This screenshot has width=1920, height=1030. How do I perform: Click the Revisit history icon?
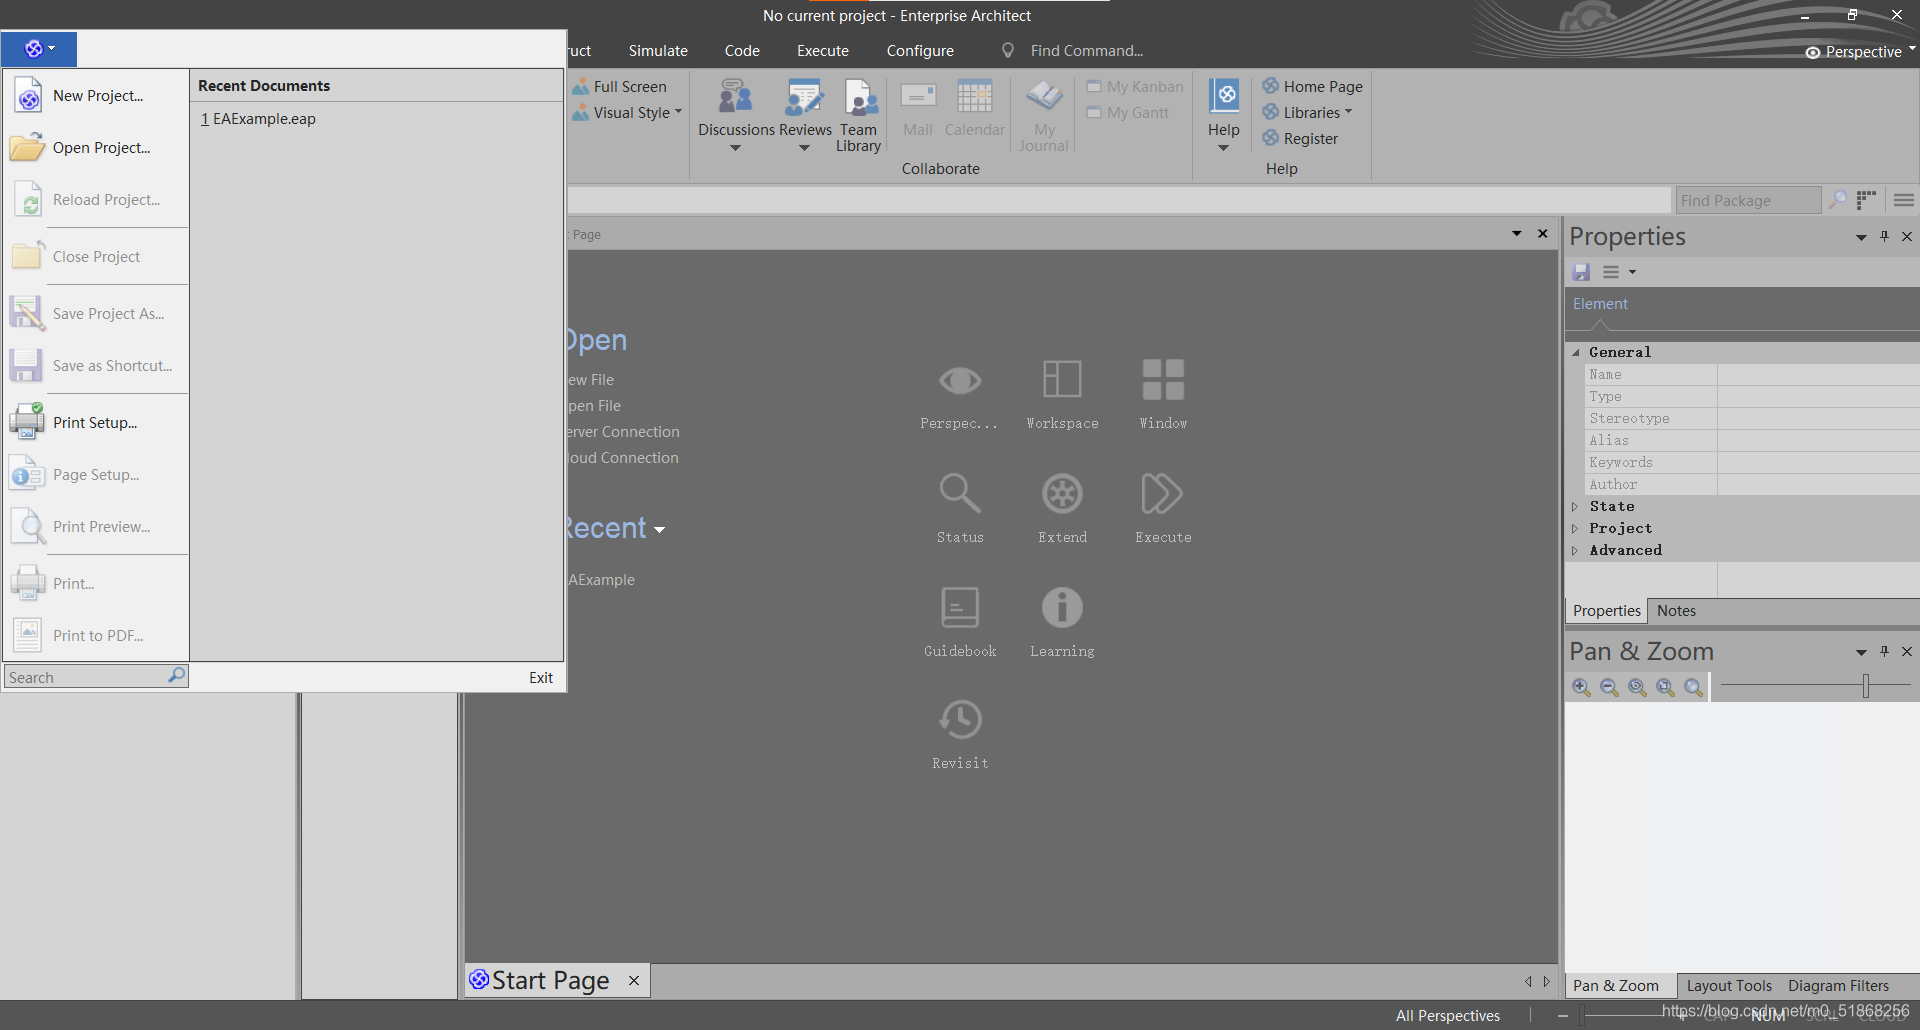[x=960, y=719]
